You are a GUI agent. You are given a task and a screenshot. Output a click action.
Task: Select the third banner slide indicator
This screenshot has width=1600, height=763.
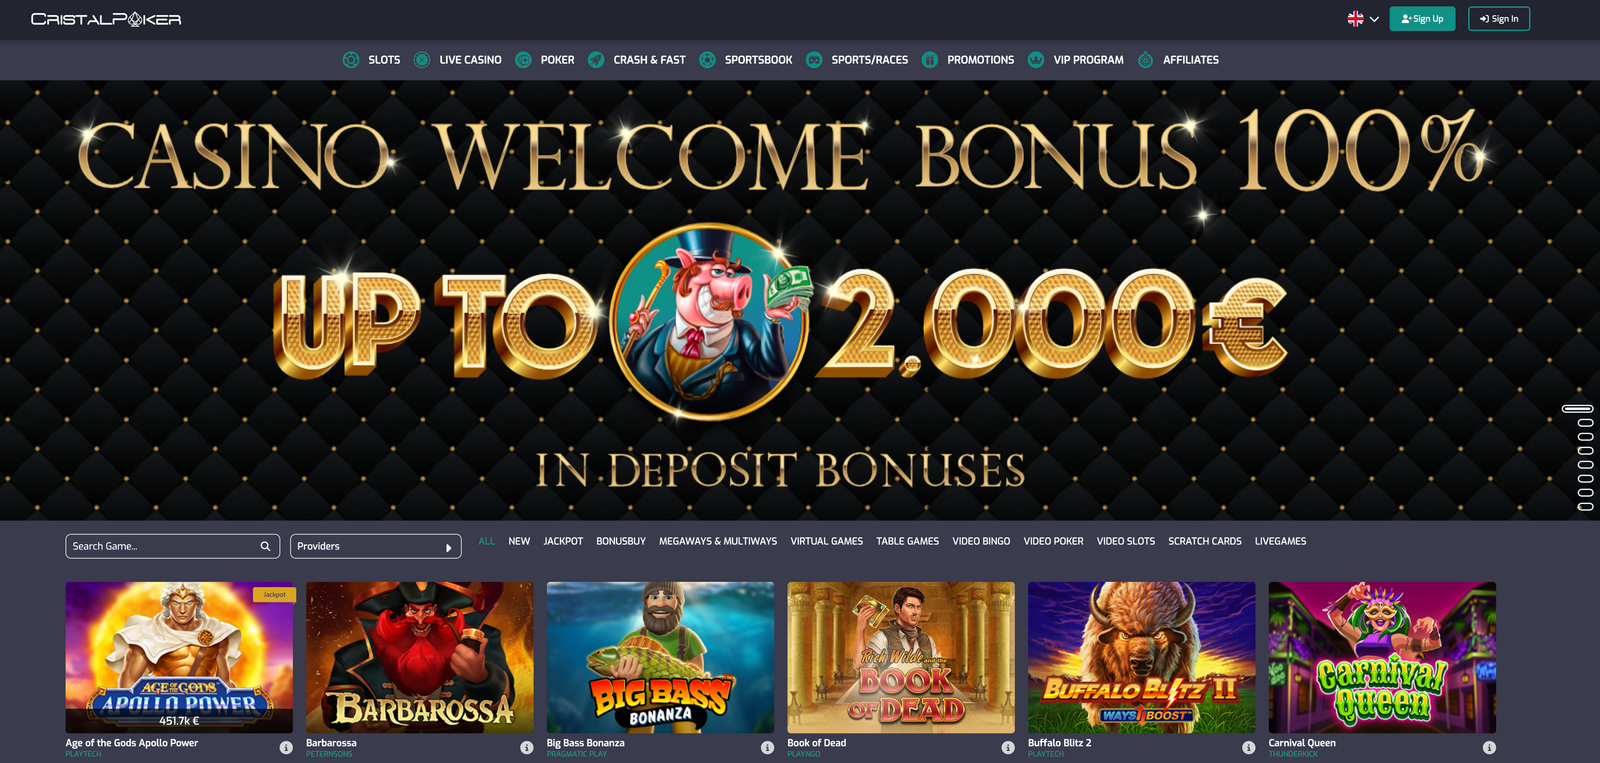tap(1585, 436)
